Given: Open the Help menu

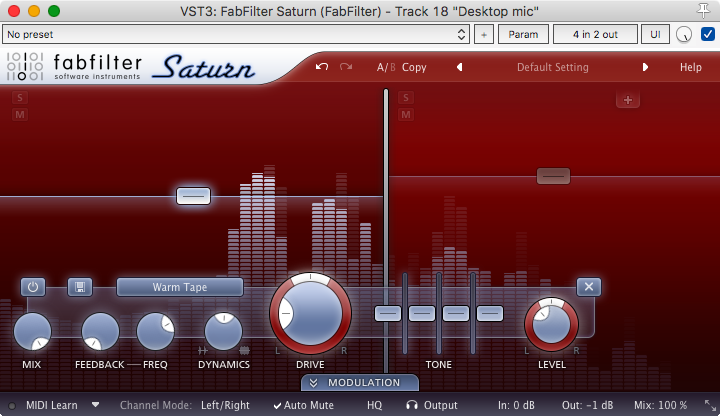Looking at the screenshot, I should [x=691, y=67].
